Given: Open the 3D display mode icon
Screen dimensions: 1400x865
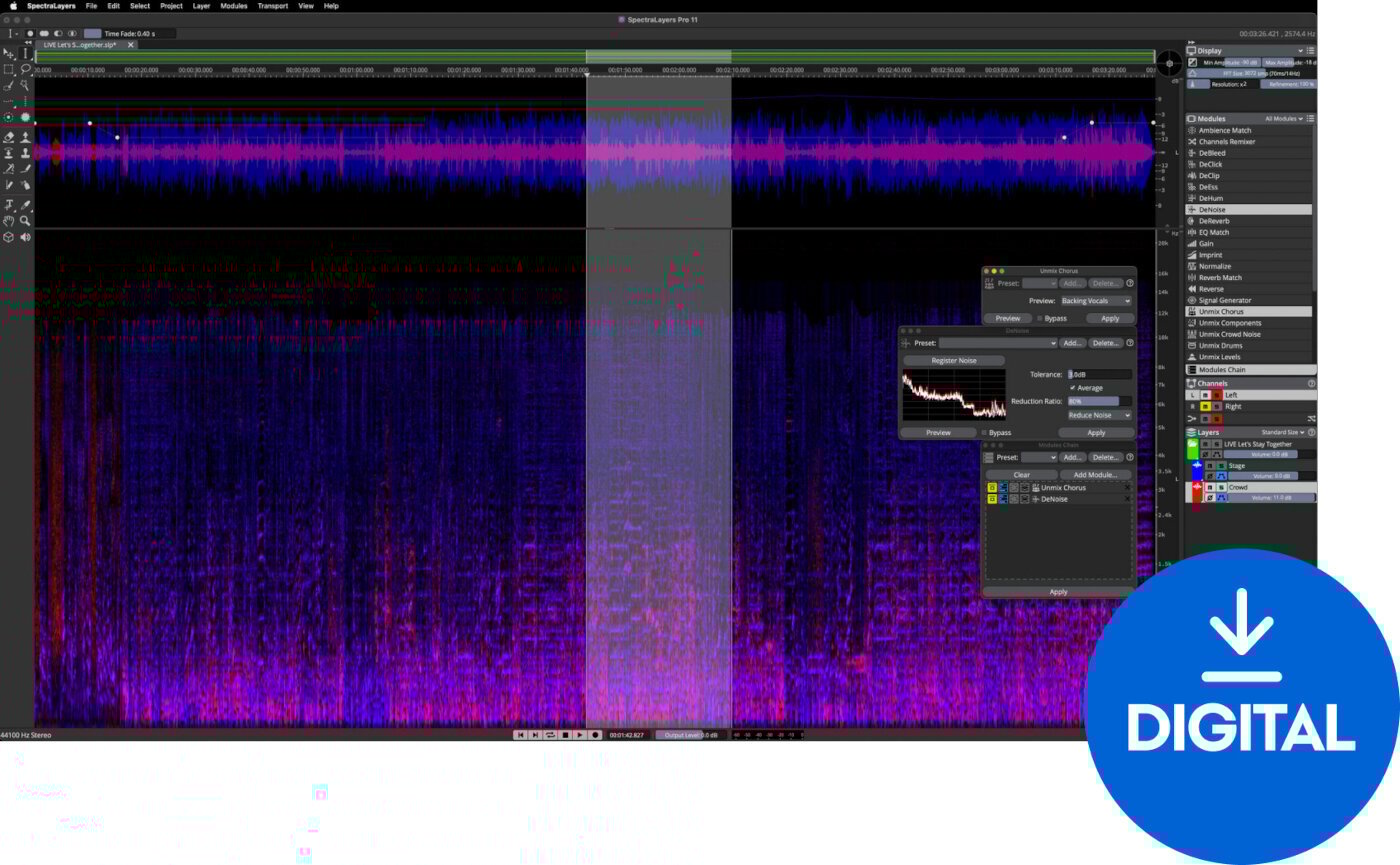Looking at the screenshot, I should pos(10,237).
